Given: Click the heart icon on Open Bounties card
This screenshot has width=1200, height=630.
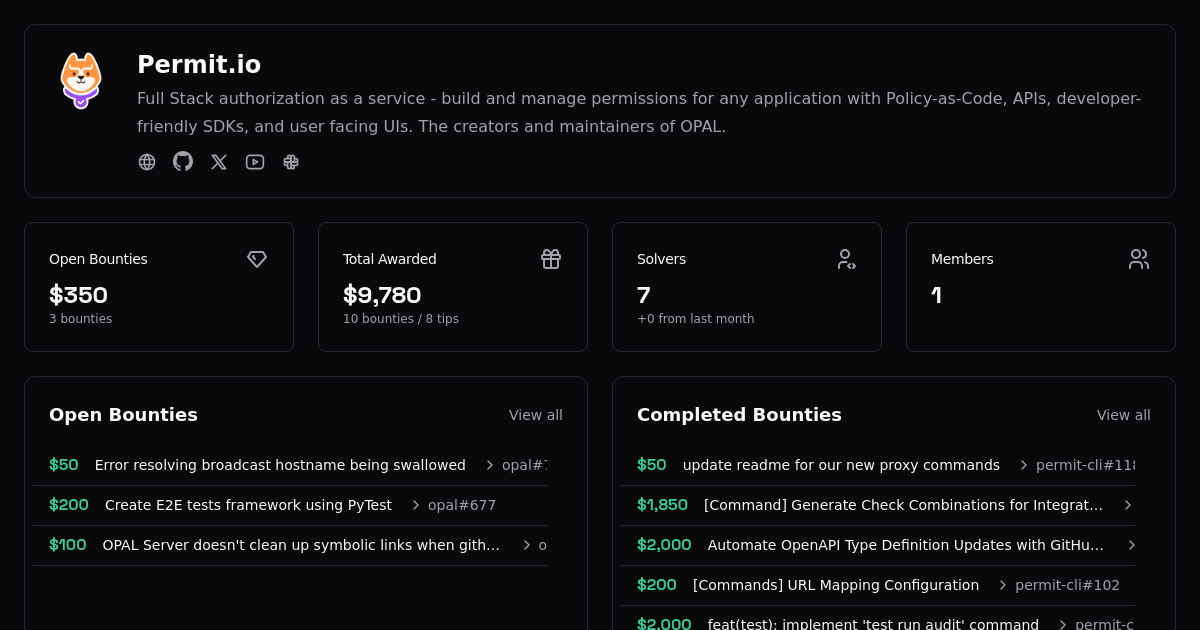Looking at the screenshot, I should (257, 258).
